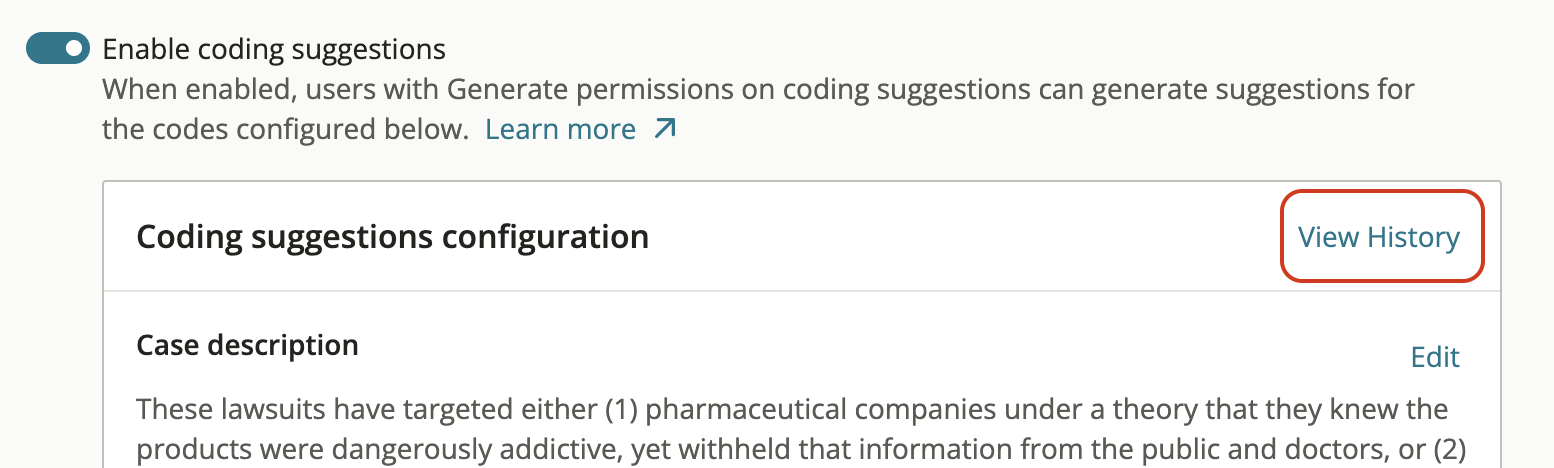Screen dimensions: 1554x468
Task: Click the help text line 'the codes configured below'
Action: 286,130
